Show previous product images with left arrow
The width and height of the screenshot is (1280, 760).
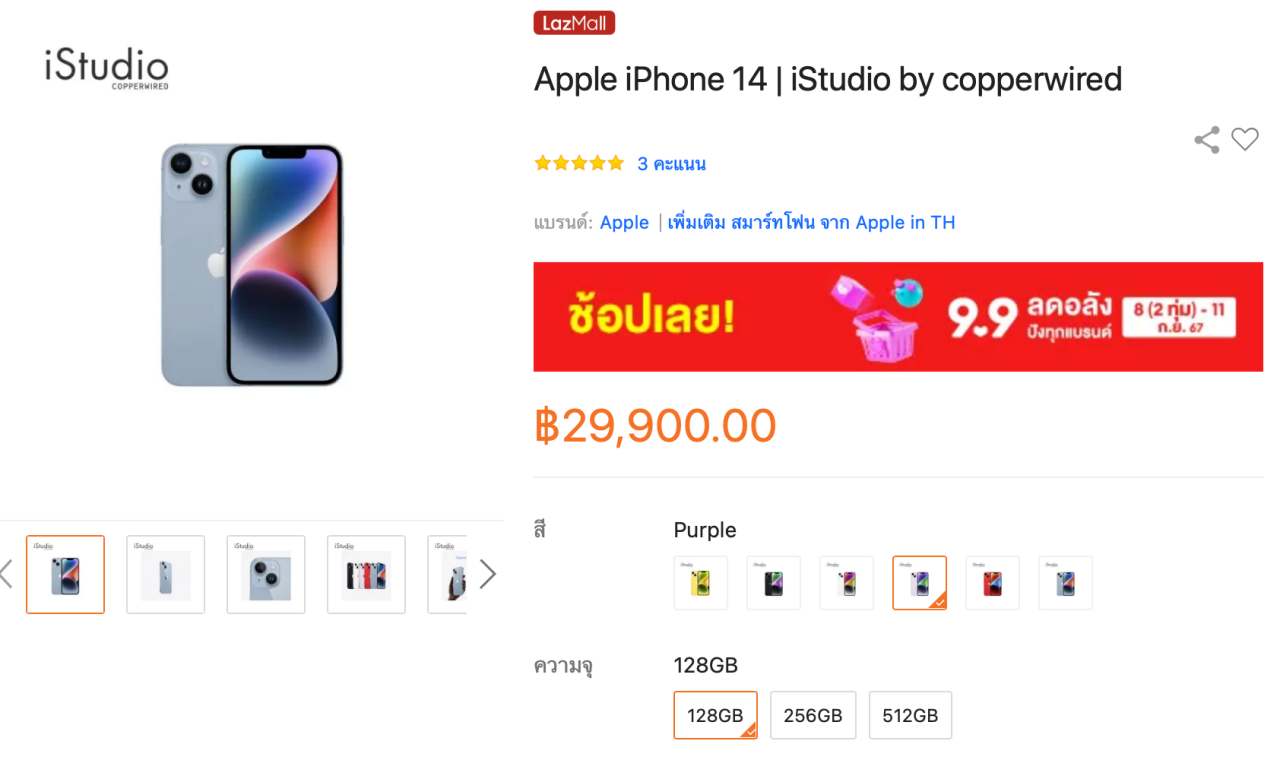[x=6, y=574]
